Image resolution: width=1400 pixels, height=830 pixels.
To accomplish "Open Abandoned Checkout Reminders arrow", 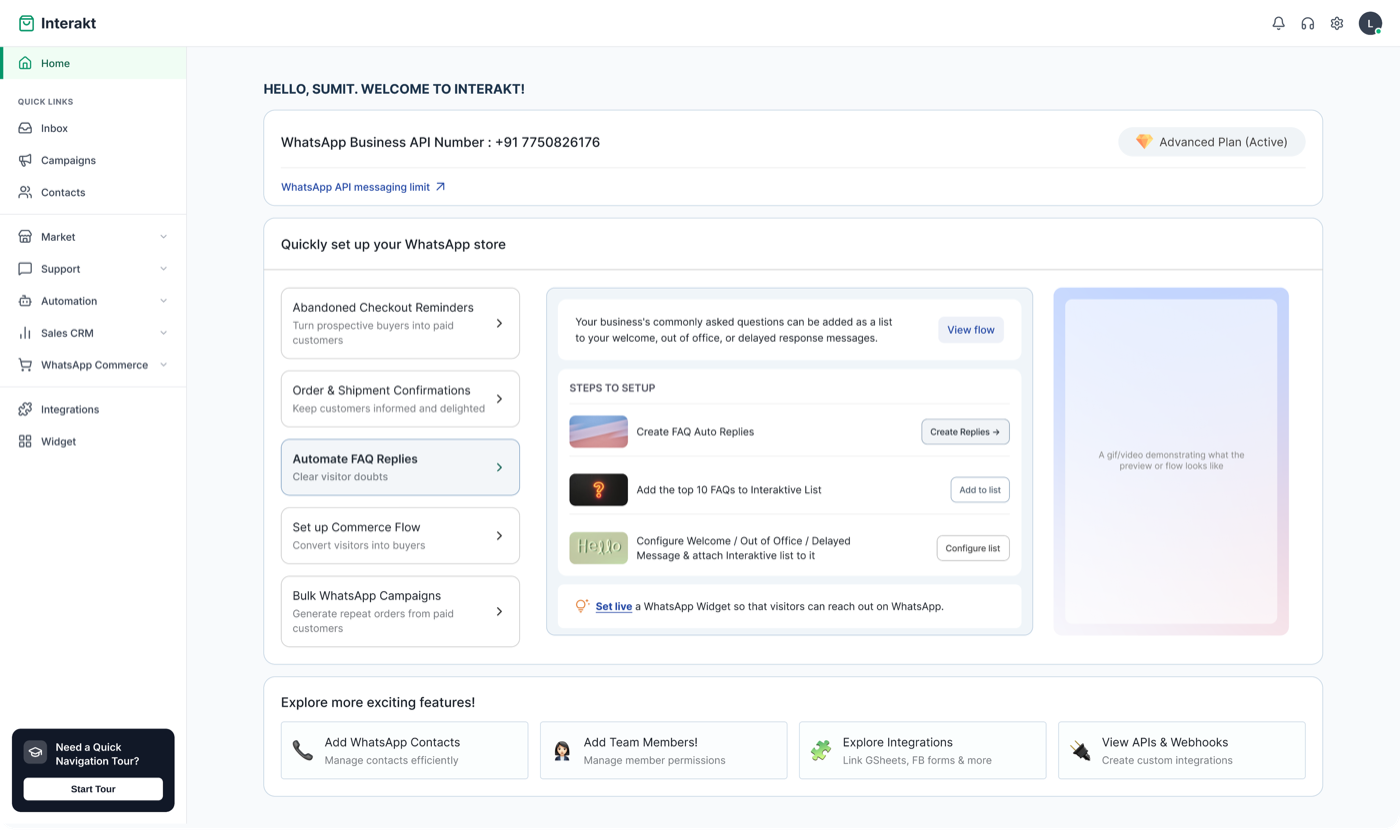I will (500, 324).
